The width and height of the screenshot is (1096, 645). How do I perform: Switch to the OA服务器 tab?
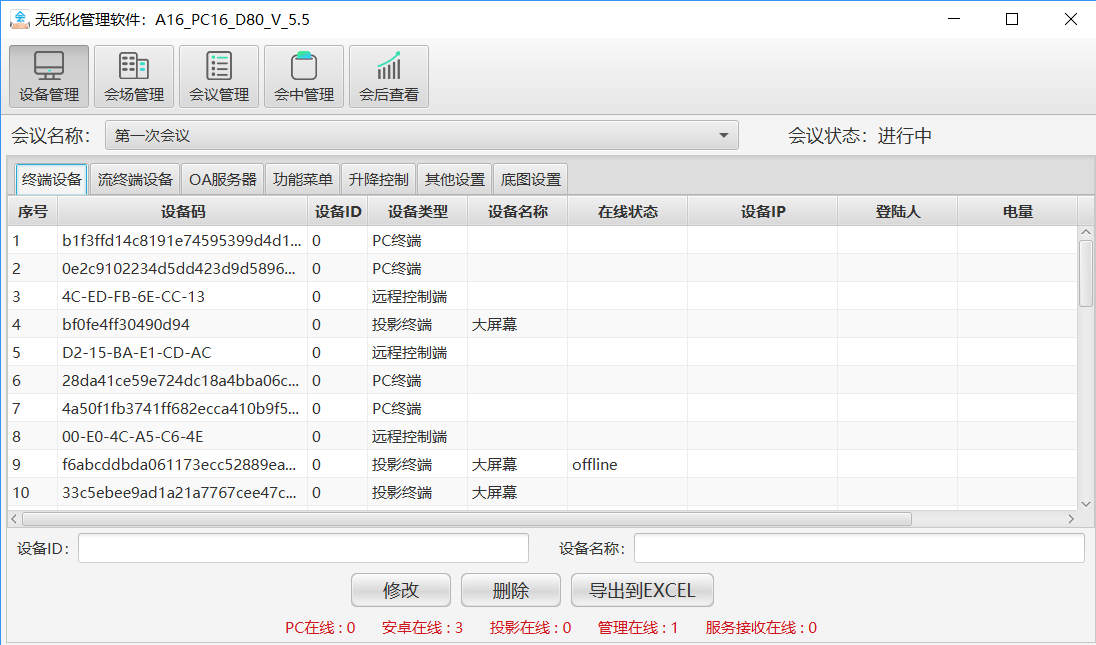pyautogui.click(x=222, y=180)
